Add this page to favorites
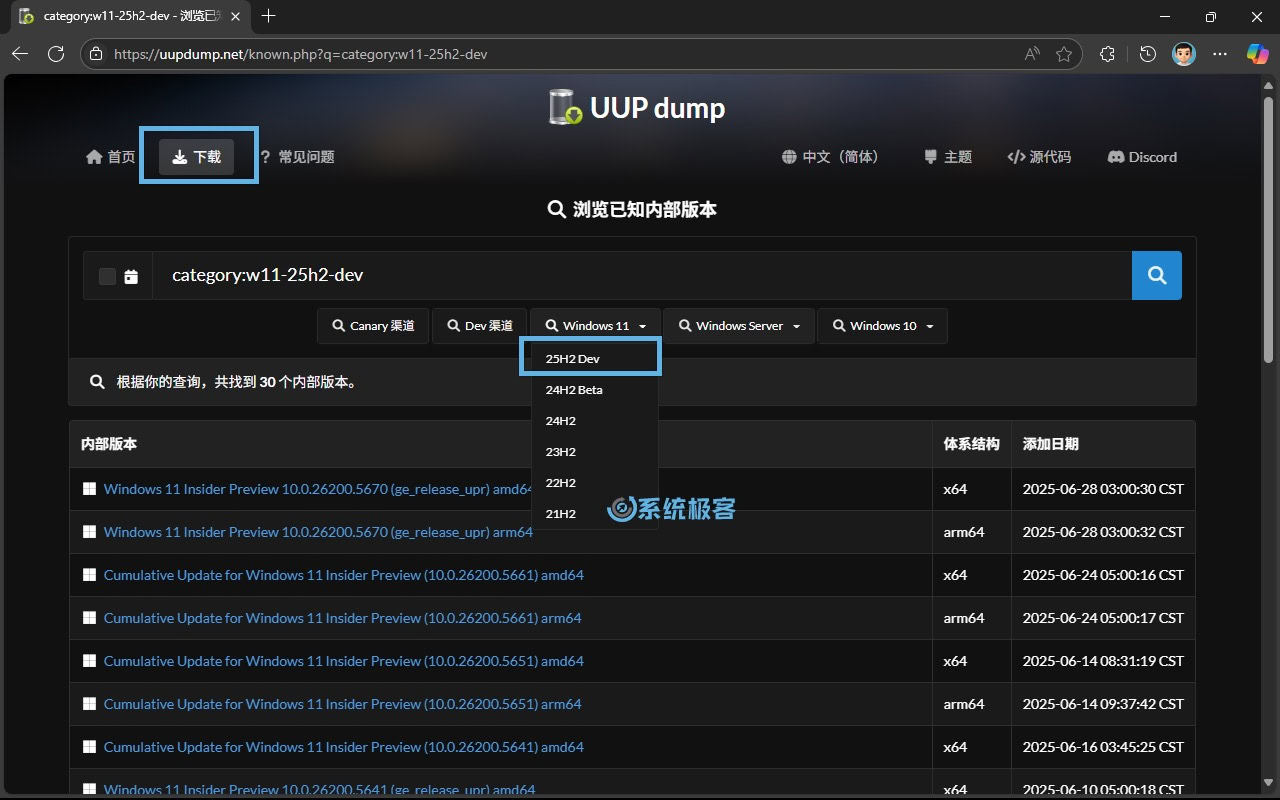The height and width of the screenshot is (800, 1280). (x=1064, y=54)
